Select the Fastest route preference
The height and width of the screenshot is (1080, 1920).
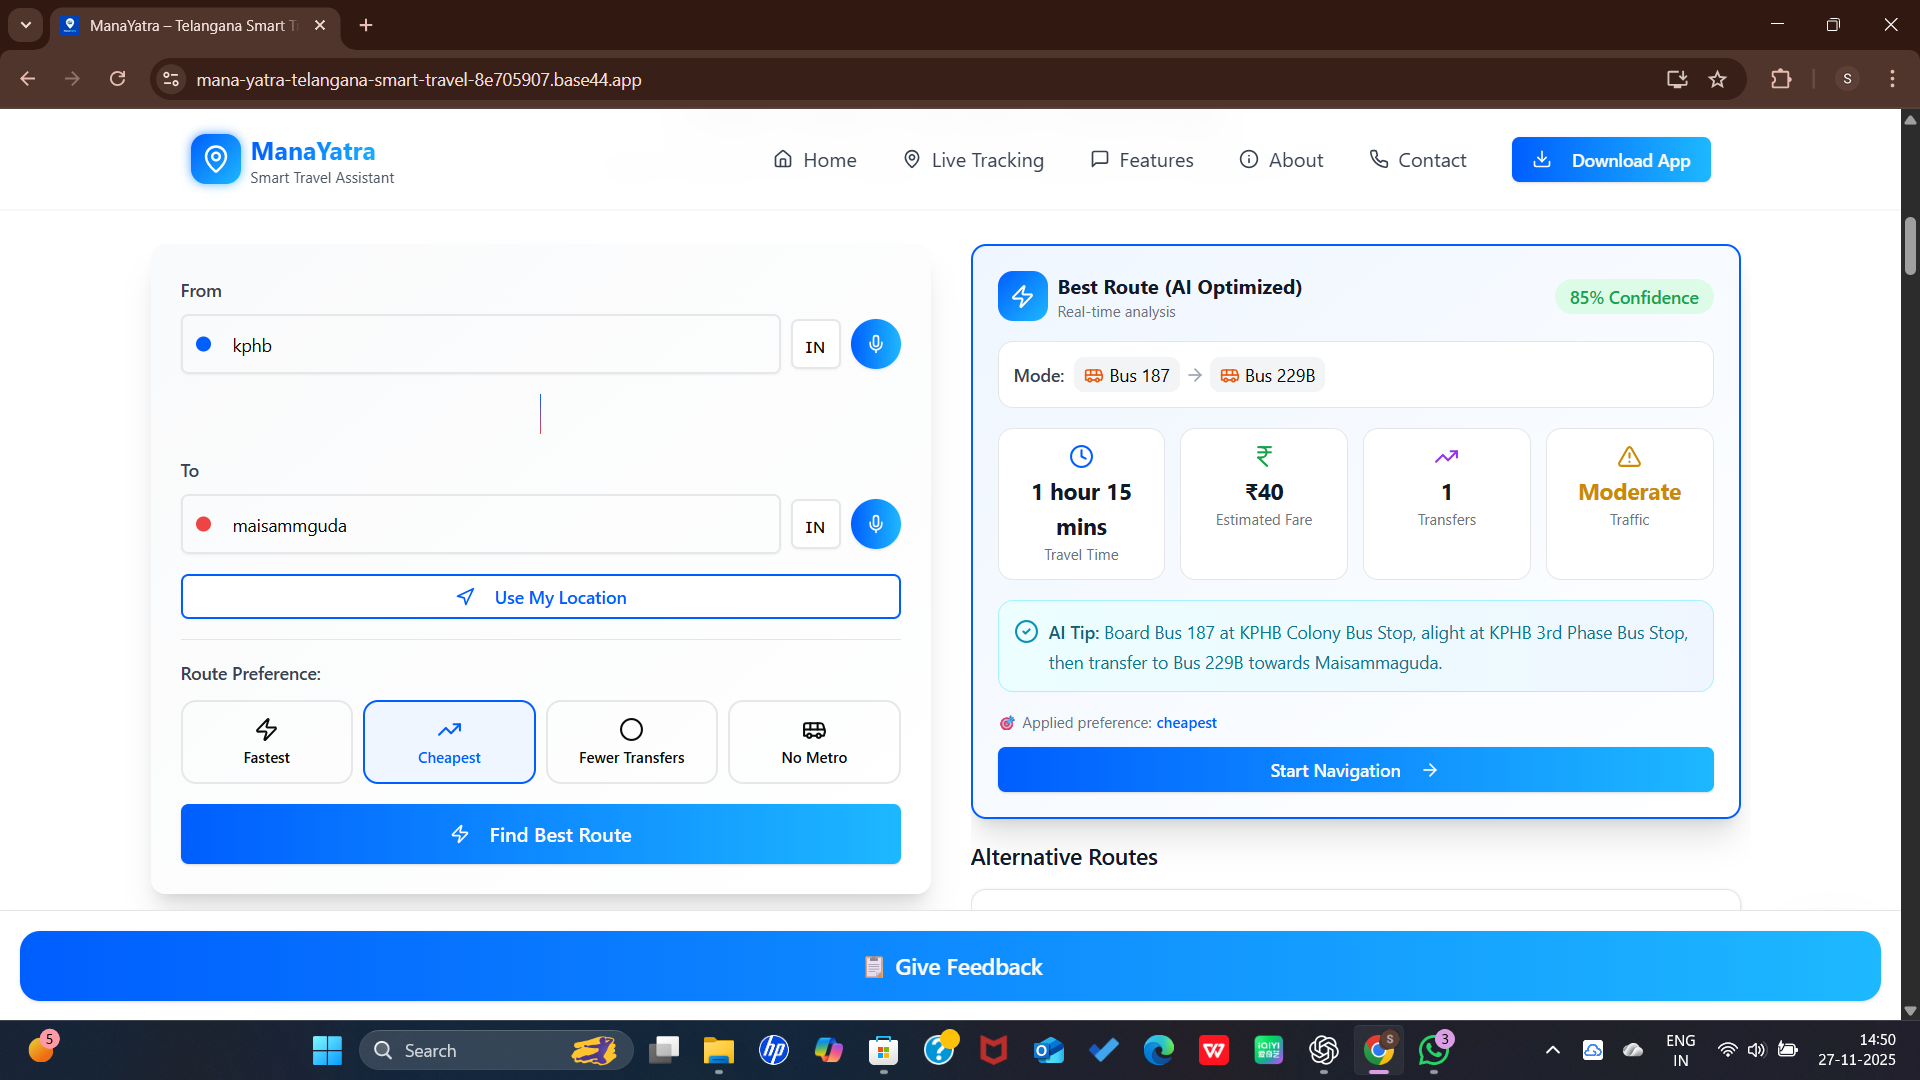[x=266, y=741]
